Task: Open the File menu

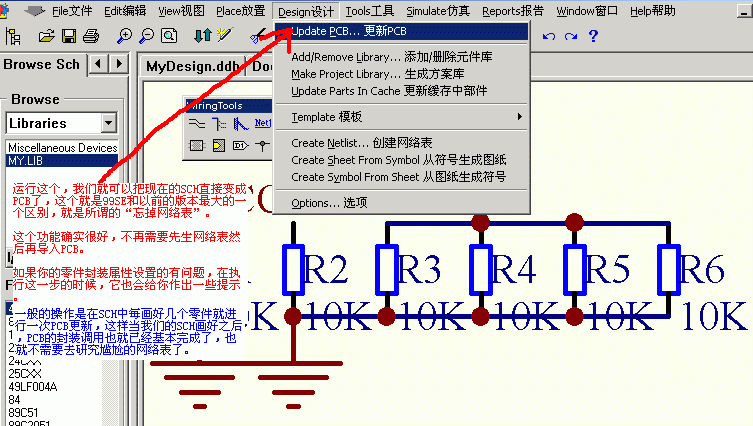Action: tap(72, 11)
